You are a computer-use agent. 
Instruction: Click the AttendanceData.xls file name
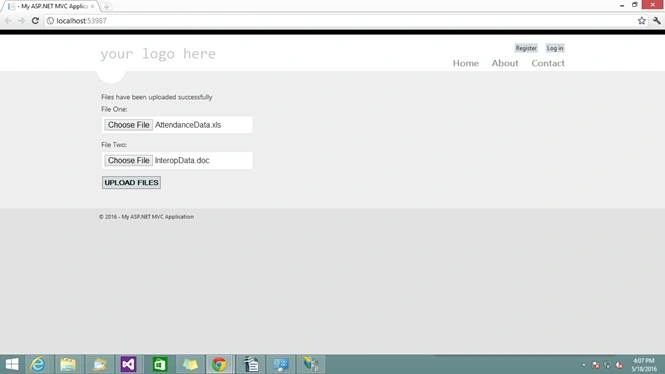(188, 125)
